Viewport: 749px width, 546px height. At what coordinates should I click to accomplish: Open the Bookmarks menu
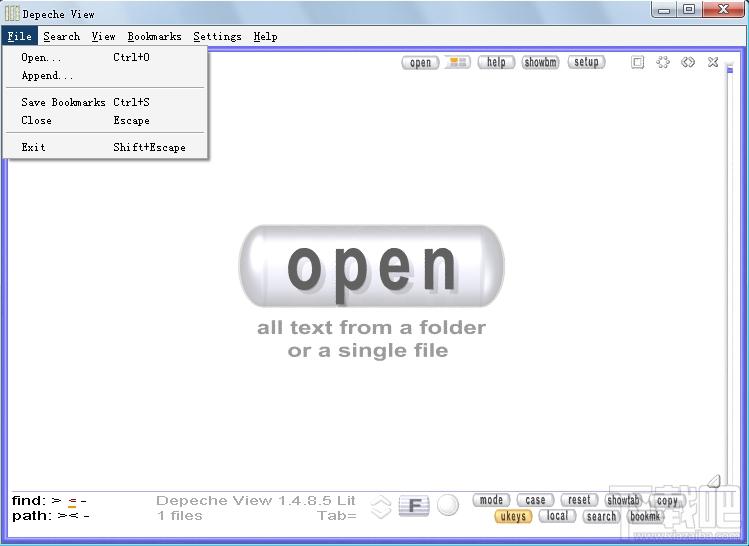[x=154, y=36]
